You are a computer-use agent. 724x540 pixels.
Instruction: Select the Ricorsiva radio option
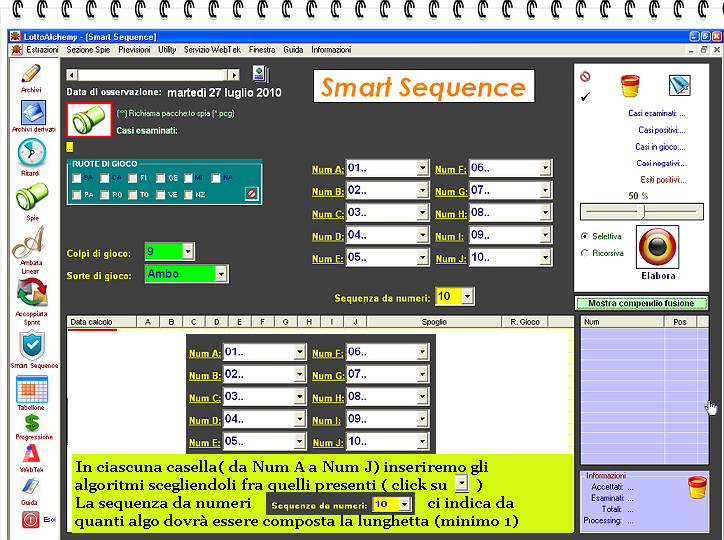coord(585,253)
